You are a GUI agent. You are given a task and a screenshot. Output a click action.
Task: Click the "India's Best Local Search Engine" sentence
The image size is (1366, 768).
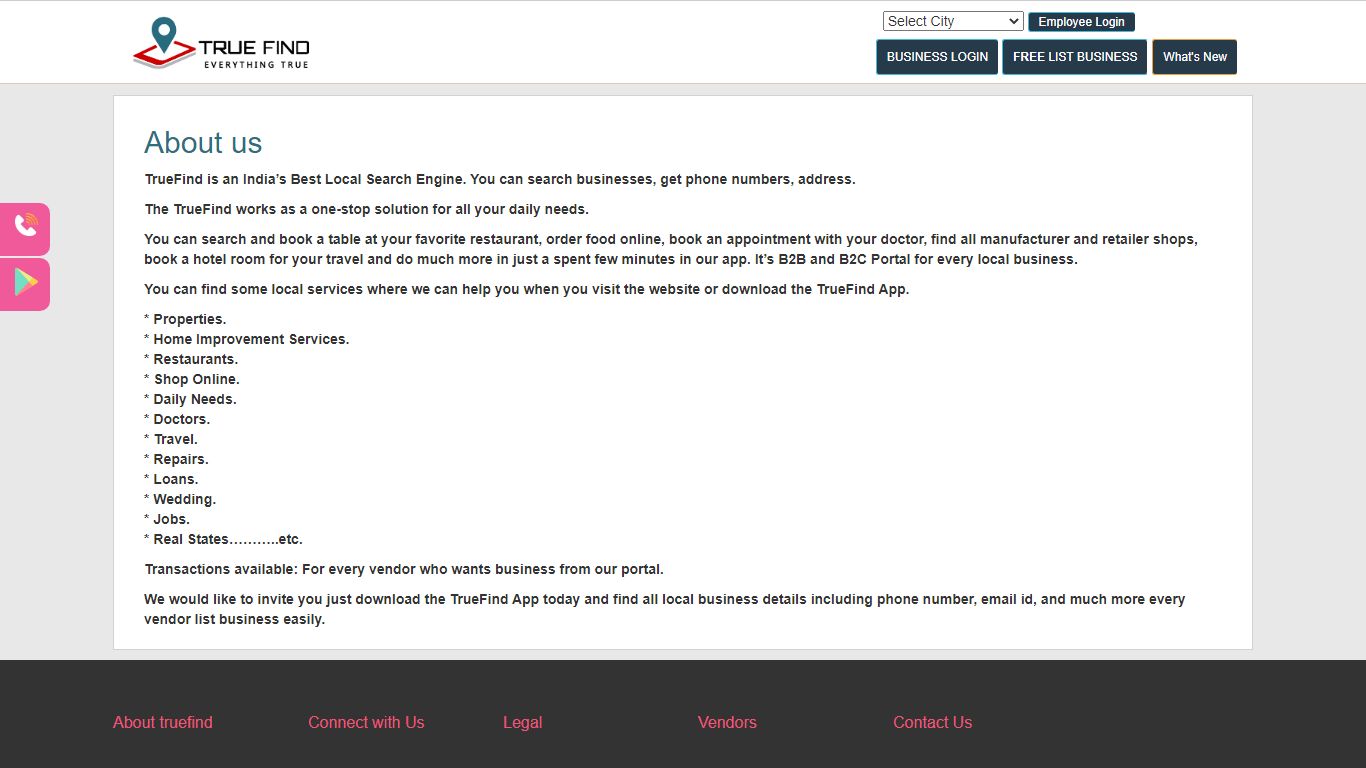click(x=500, y=179)
